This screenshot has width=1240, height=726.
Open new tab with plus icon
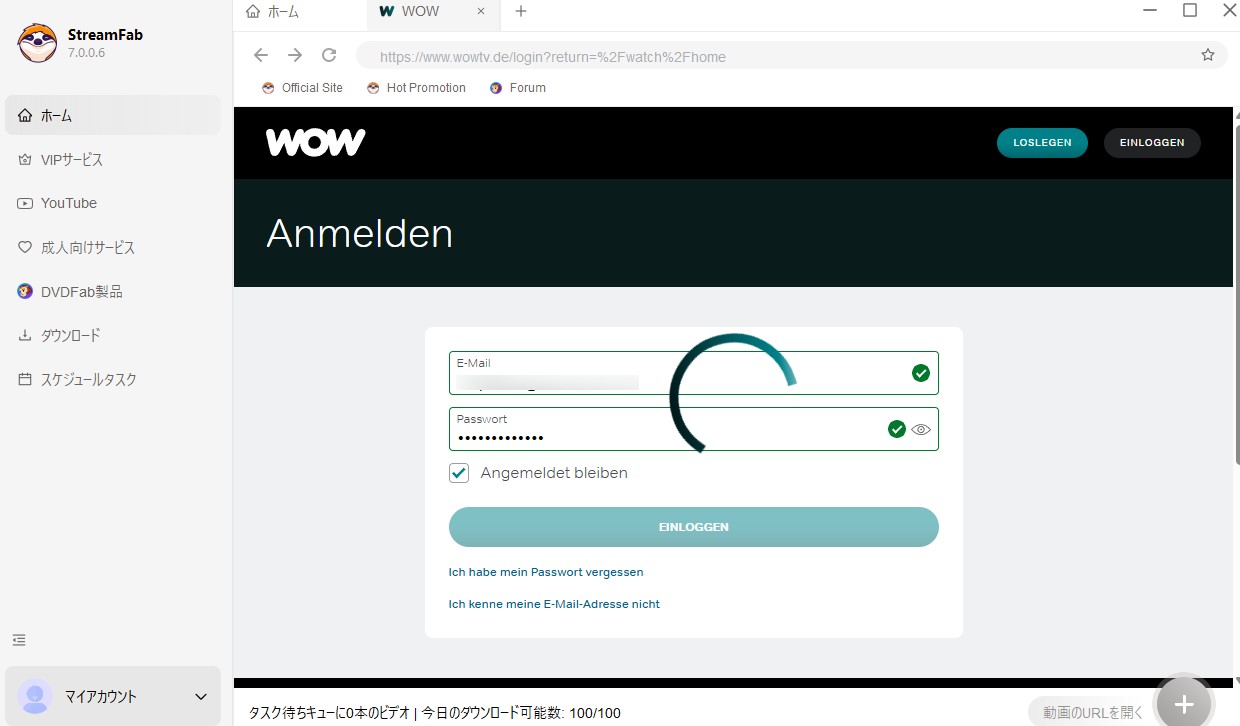[x=521, y=12]
